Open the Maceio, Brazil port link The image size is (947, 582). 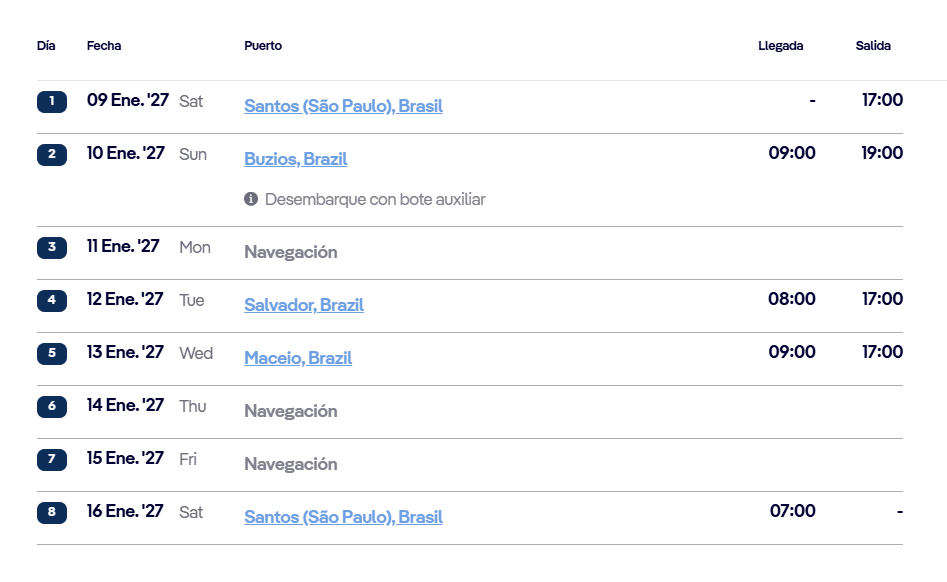tap(298, 358)
